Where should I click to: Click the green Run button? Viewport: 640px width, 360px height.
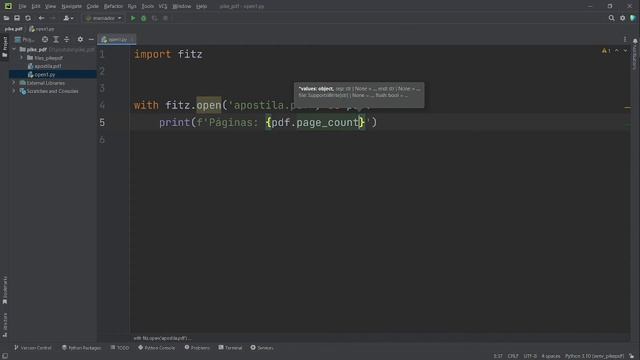(x=133, y=18)
